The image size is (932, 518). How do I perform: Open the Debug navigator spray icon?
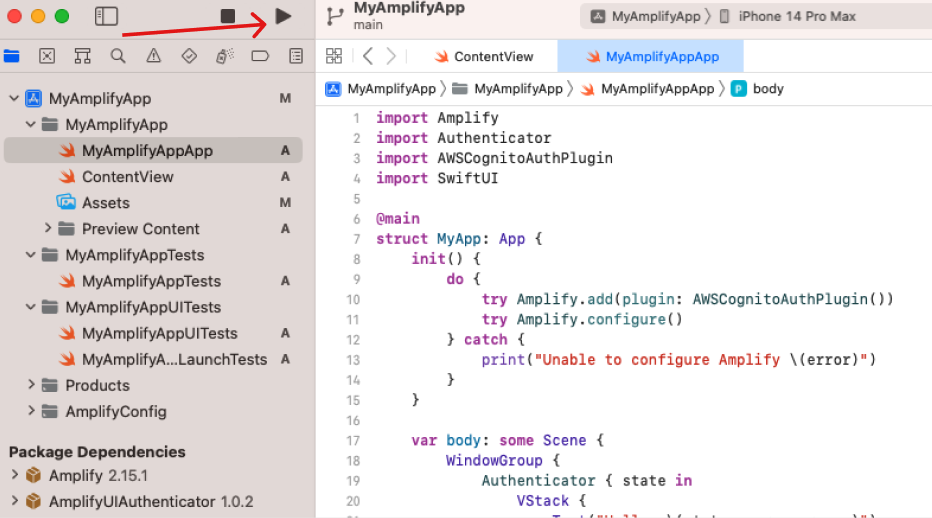click(225, 56)
